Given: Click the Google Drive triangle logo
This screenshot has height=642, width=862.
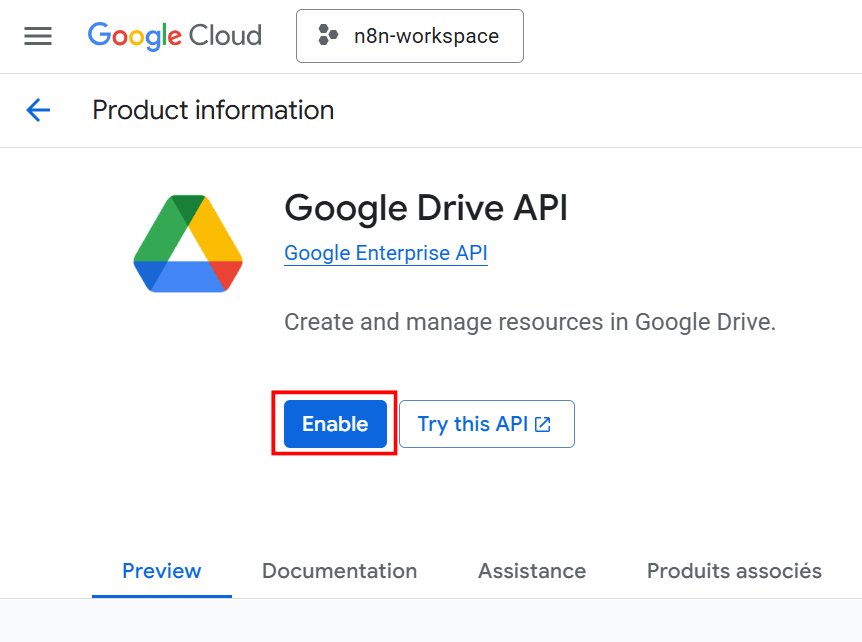Looking at the screenshot, I should point(188,243).
